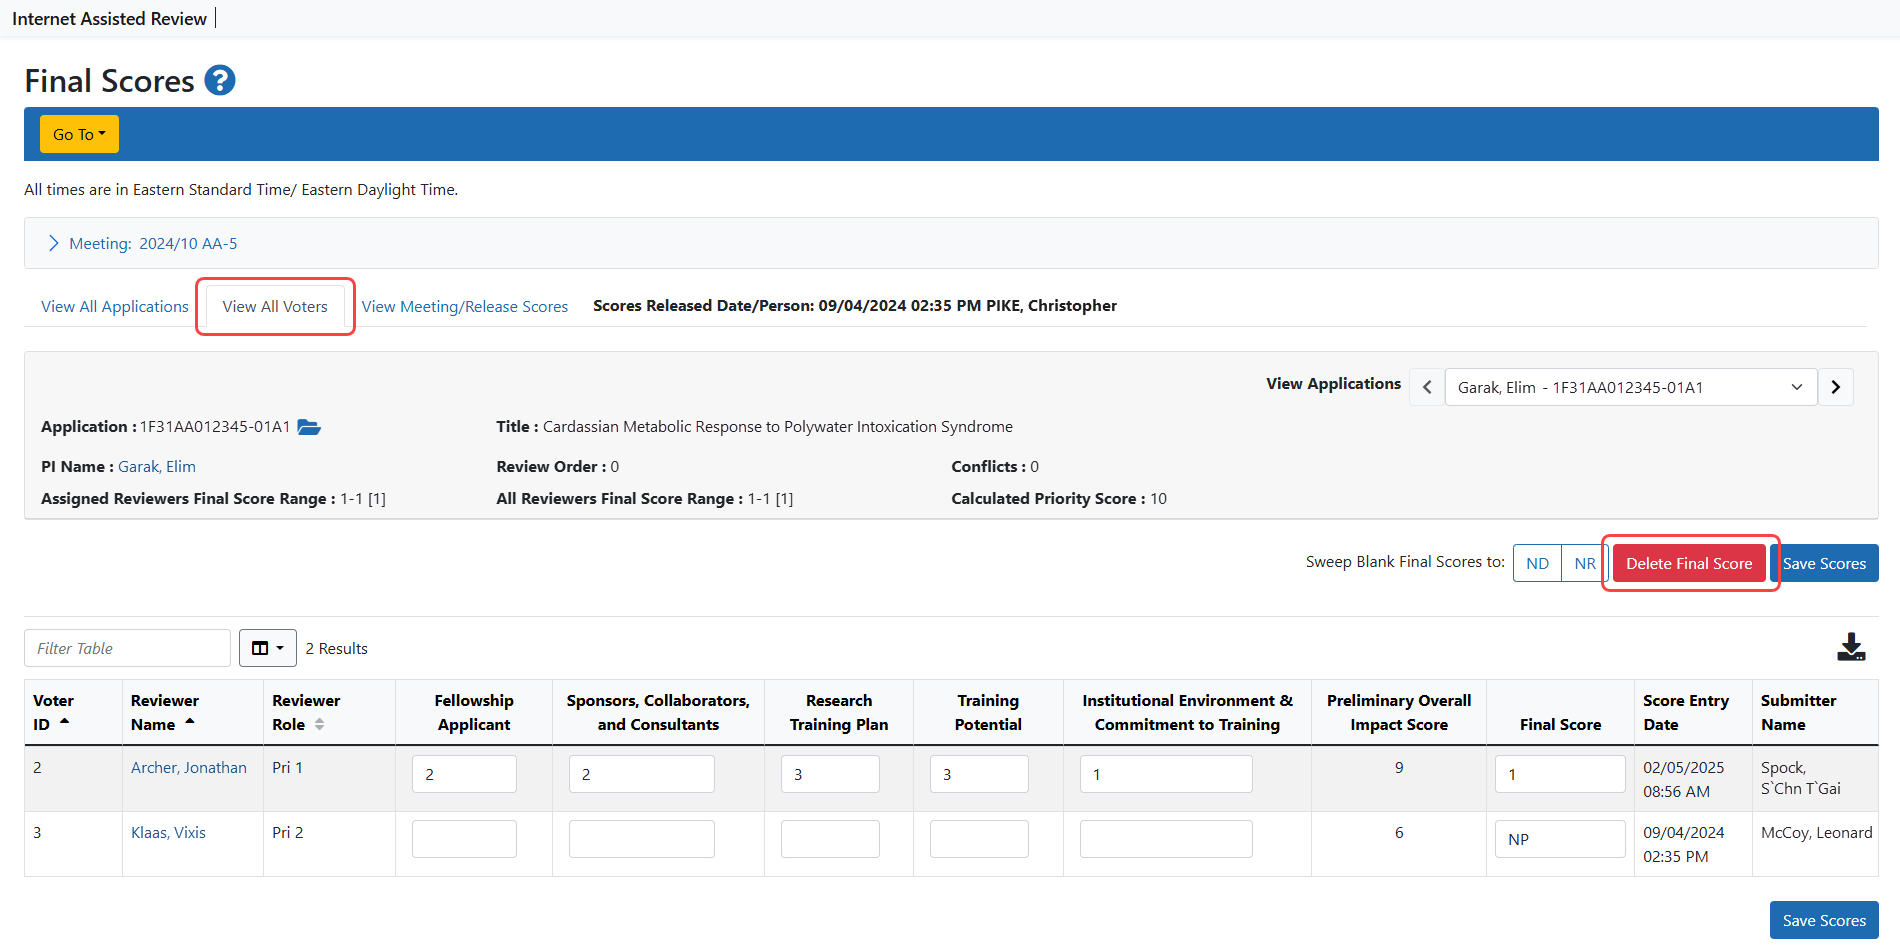Switch to View All Applications tab
This screenshot has height=952, width=1900.
click(115, 306)
